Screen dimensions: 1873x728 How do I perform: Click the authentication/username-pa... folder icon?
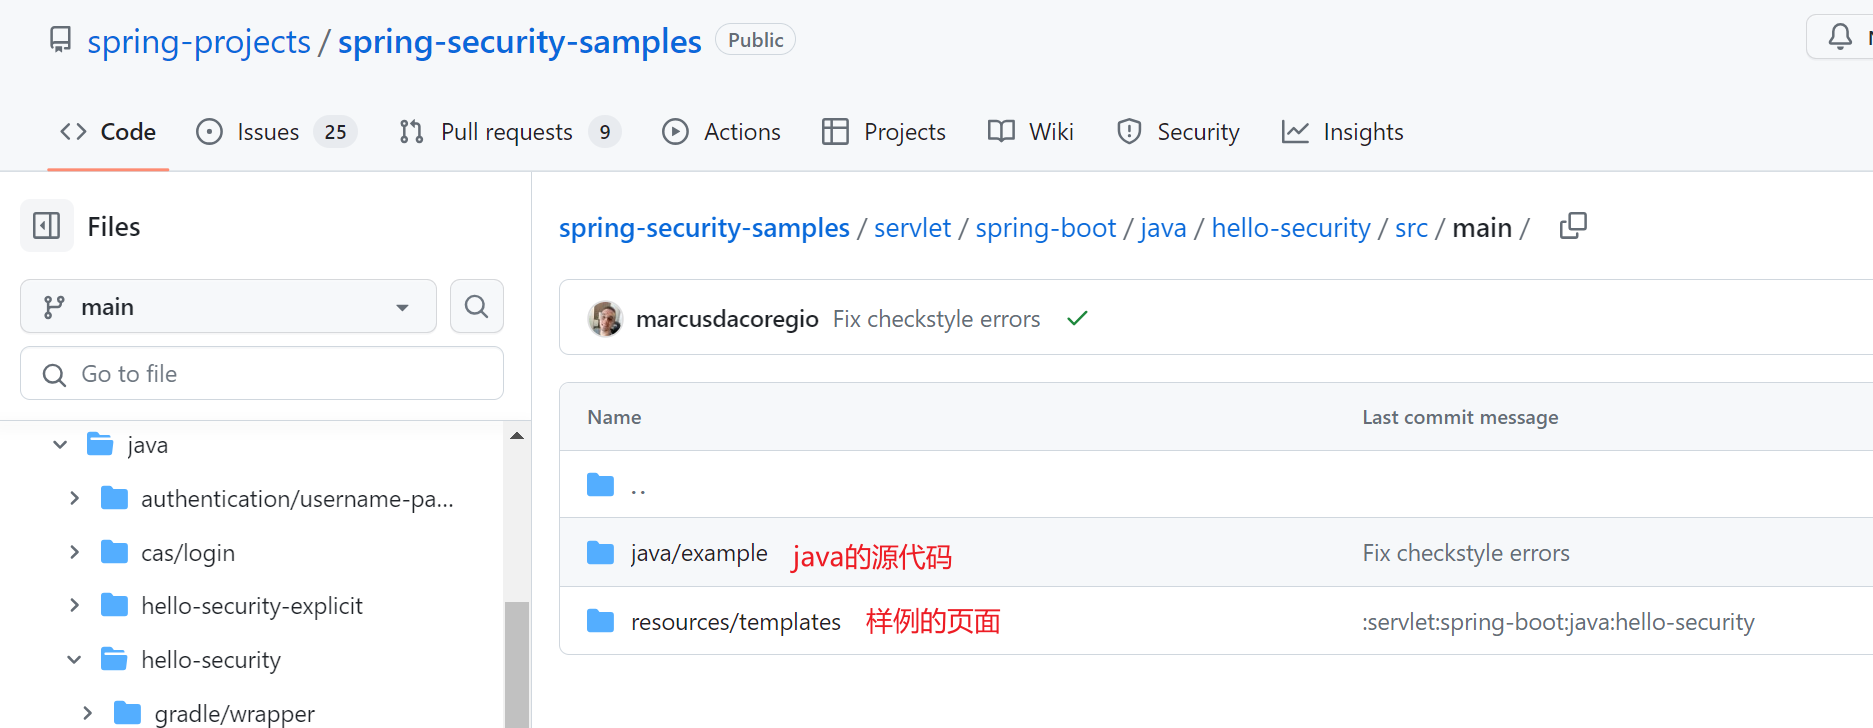tap(115, 498)
